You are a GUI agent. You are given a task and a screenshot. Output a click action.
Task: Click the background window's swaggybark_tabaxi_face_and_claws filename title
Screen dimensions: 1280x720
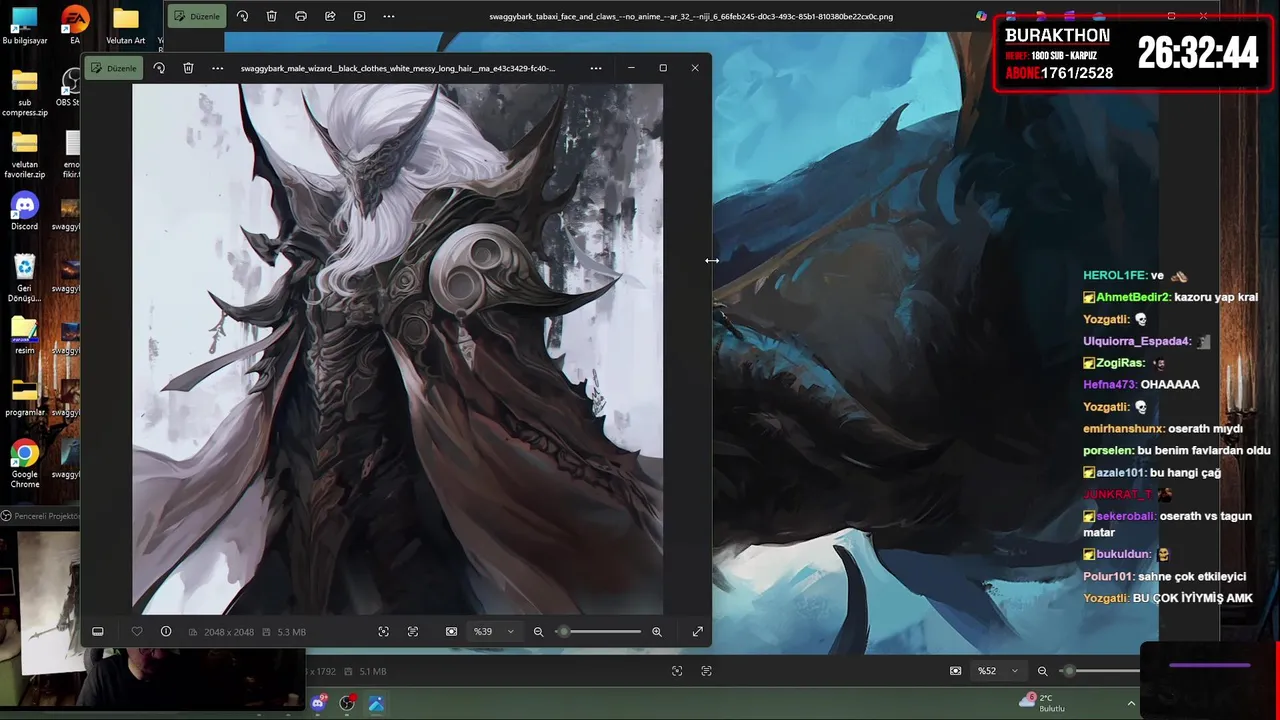691,16
